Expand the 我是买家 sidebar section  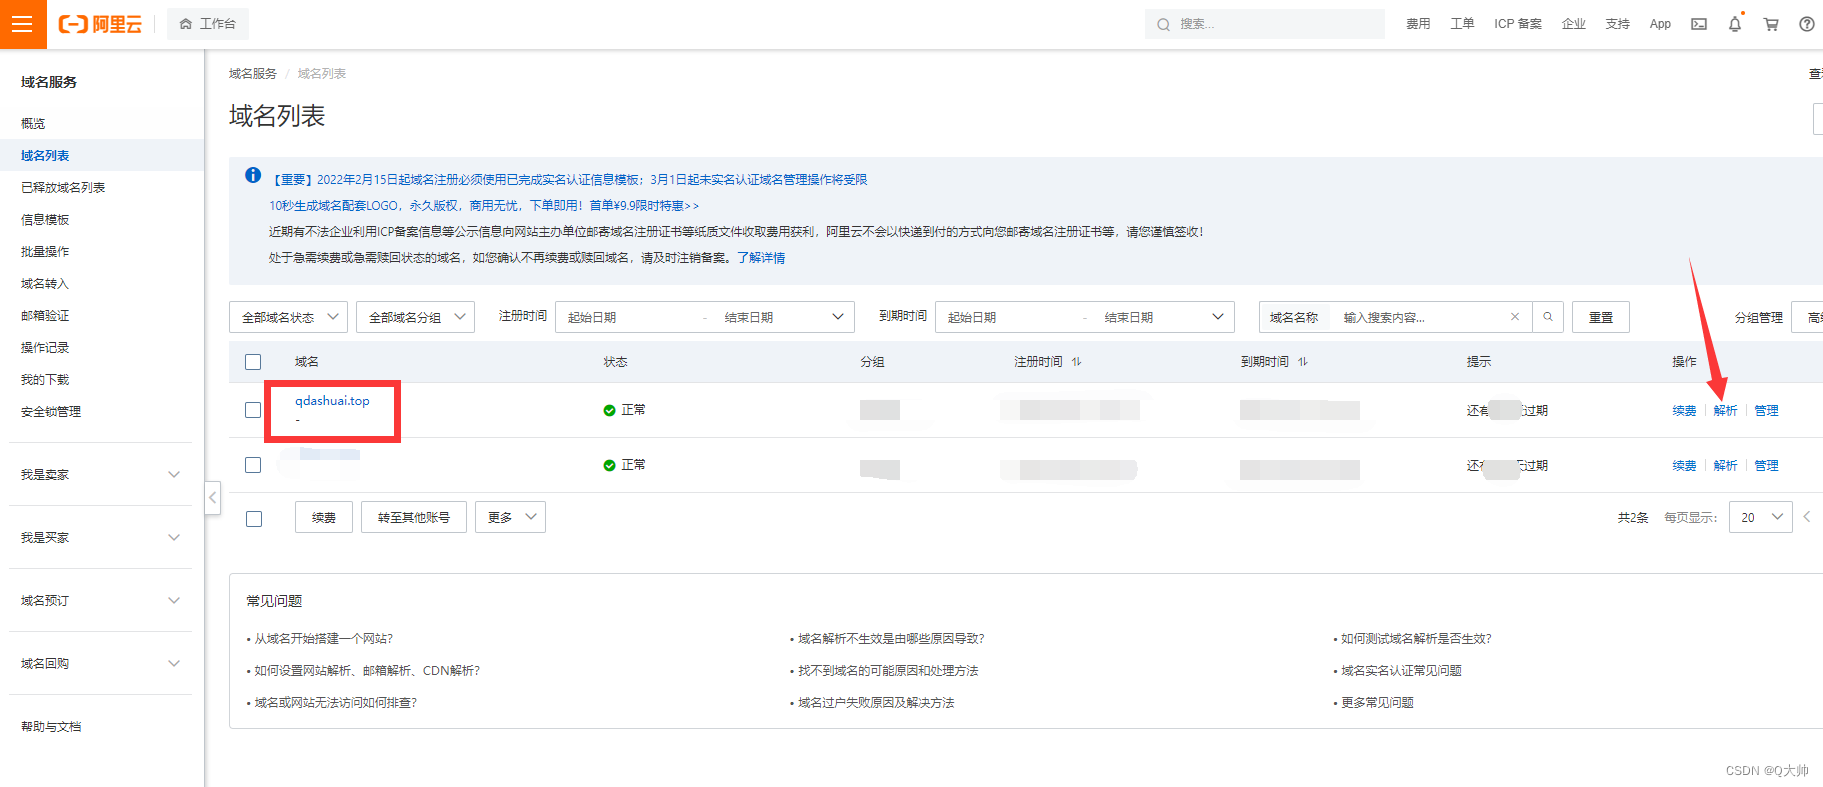pos(100,537)
